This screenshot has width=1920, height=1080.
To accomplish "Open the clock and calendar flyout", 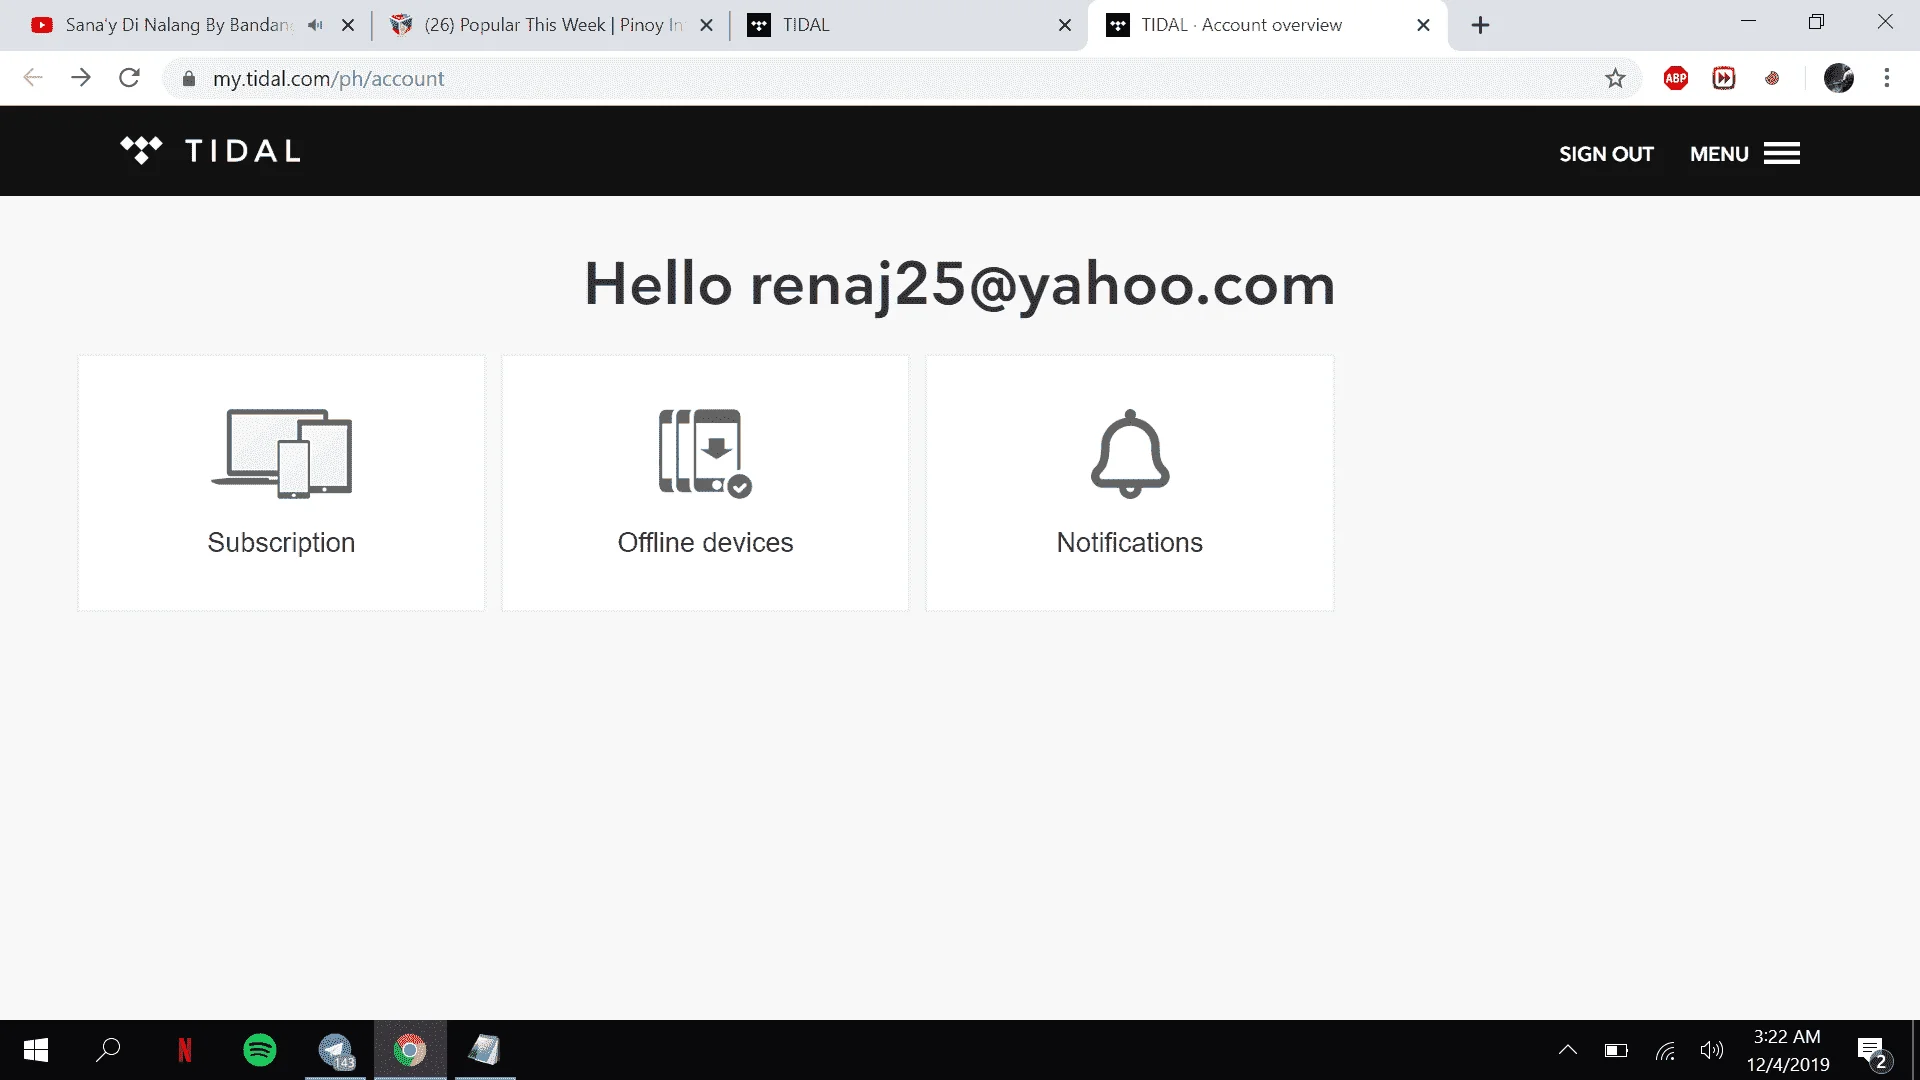I will coord(1788,1050).
